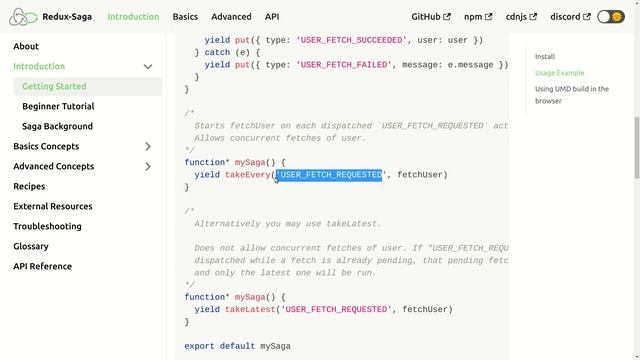Open the discord external link
The height and width of the screenshot is (360, 640).
[570, 17]
